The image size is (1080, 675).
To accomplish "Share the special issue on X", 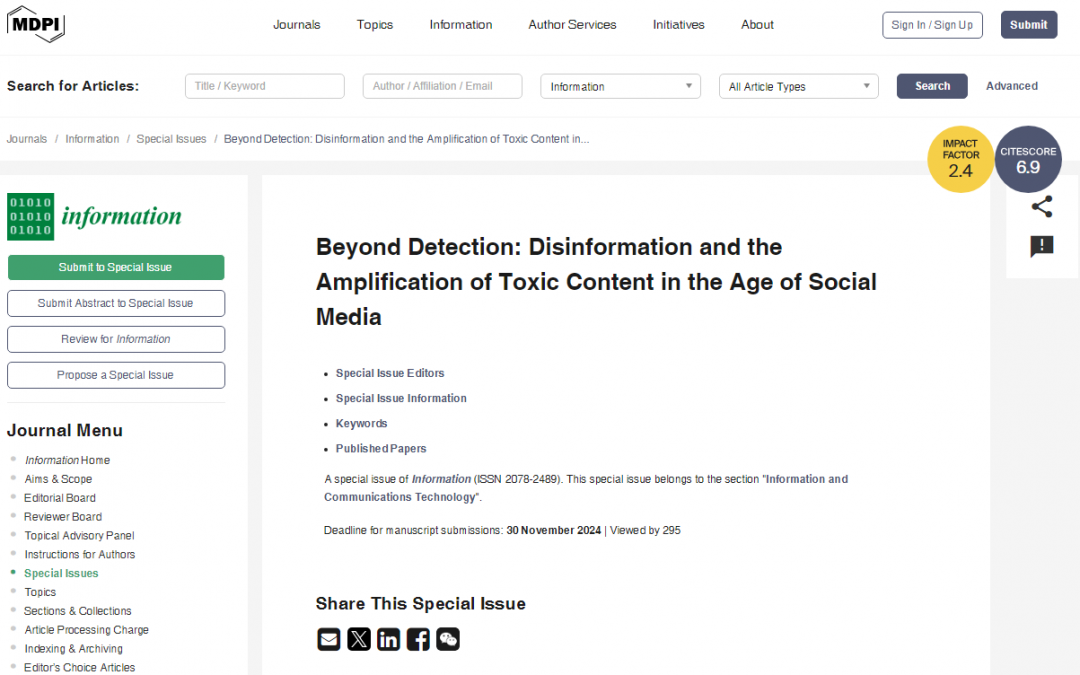I will pos(359,639).
